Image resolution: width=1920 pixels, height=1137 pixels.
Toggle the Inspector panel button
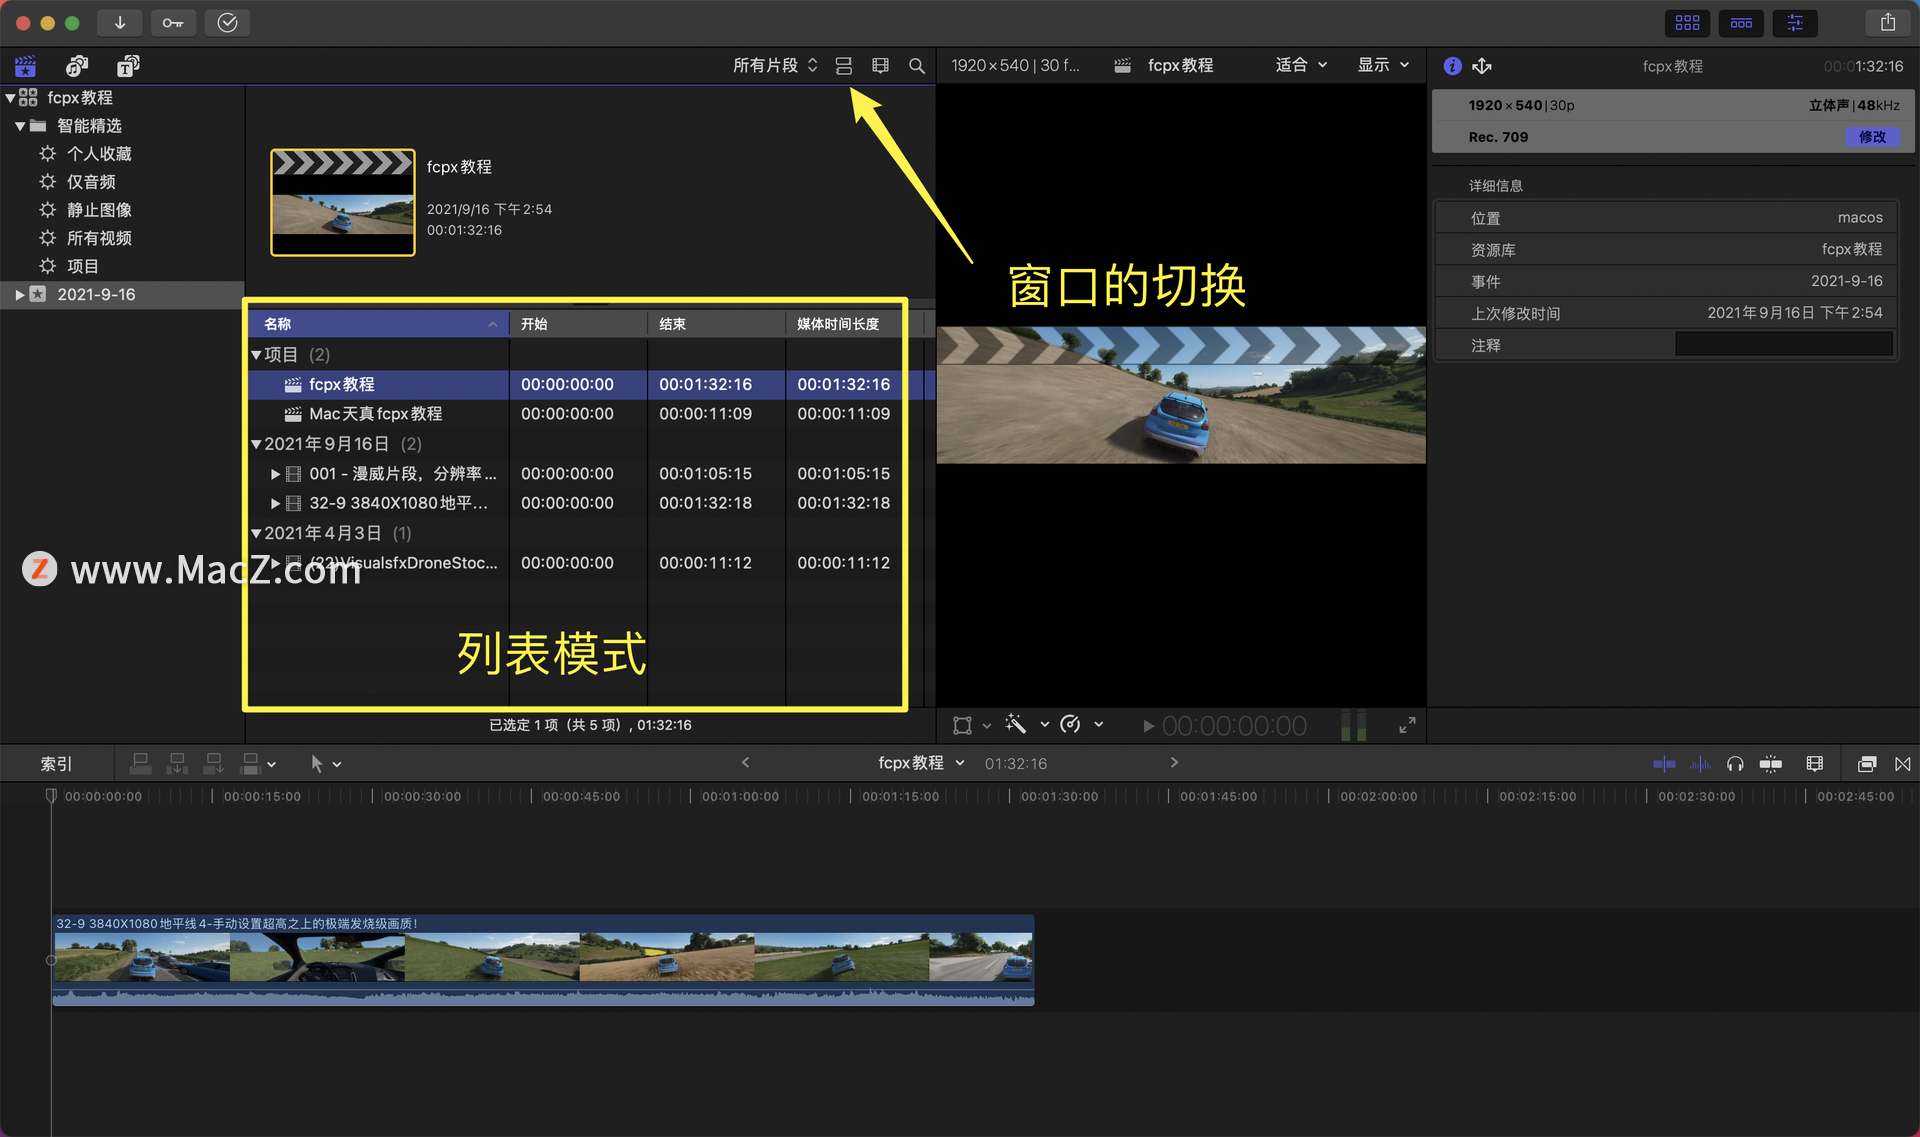(x=1795, y=22)
